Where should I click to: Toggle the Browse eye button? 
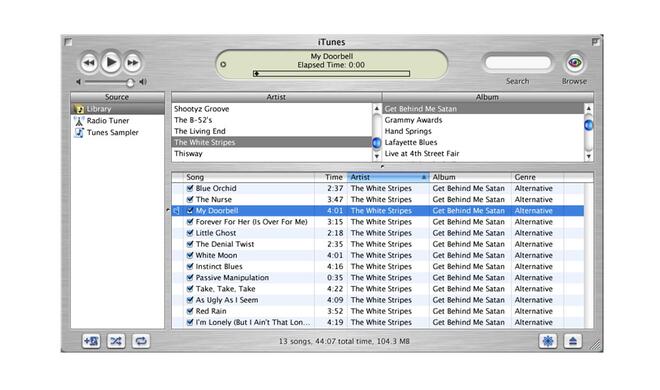pyautogui.click(x=575, y=63)
